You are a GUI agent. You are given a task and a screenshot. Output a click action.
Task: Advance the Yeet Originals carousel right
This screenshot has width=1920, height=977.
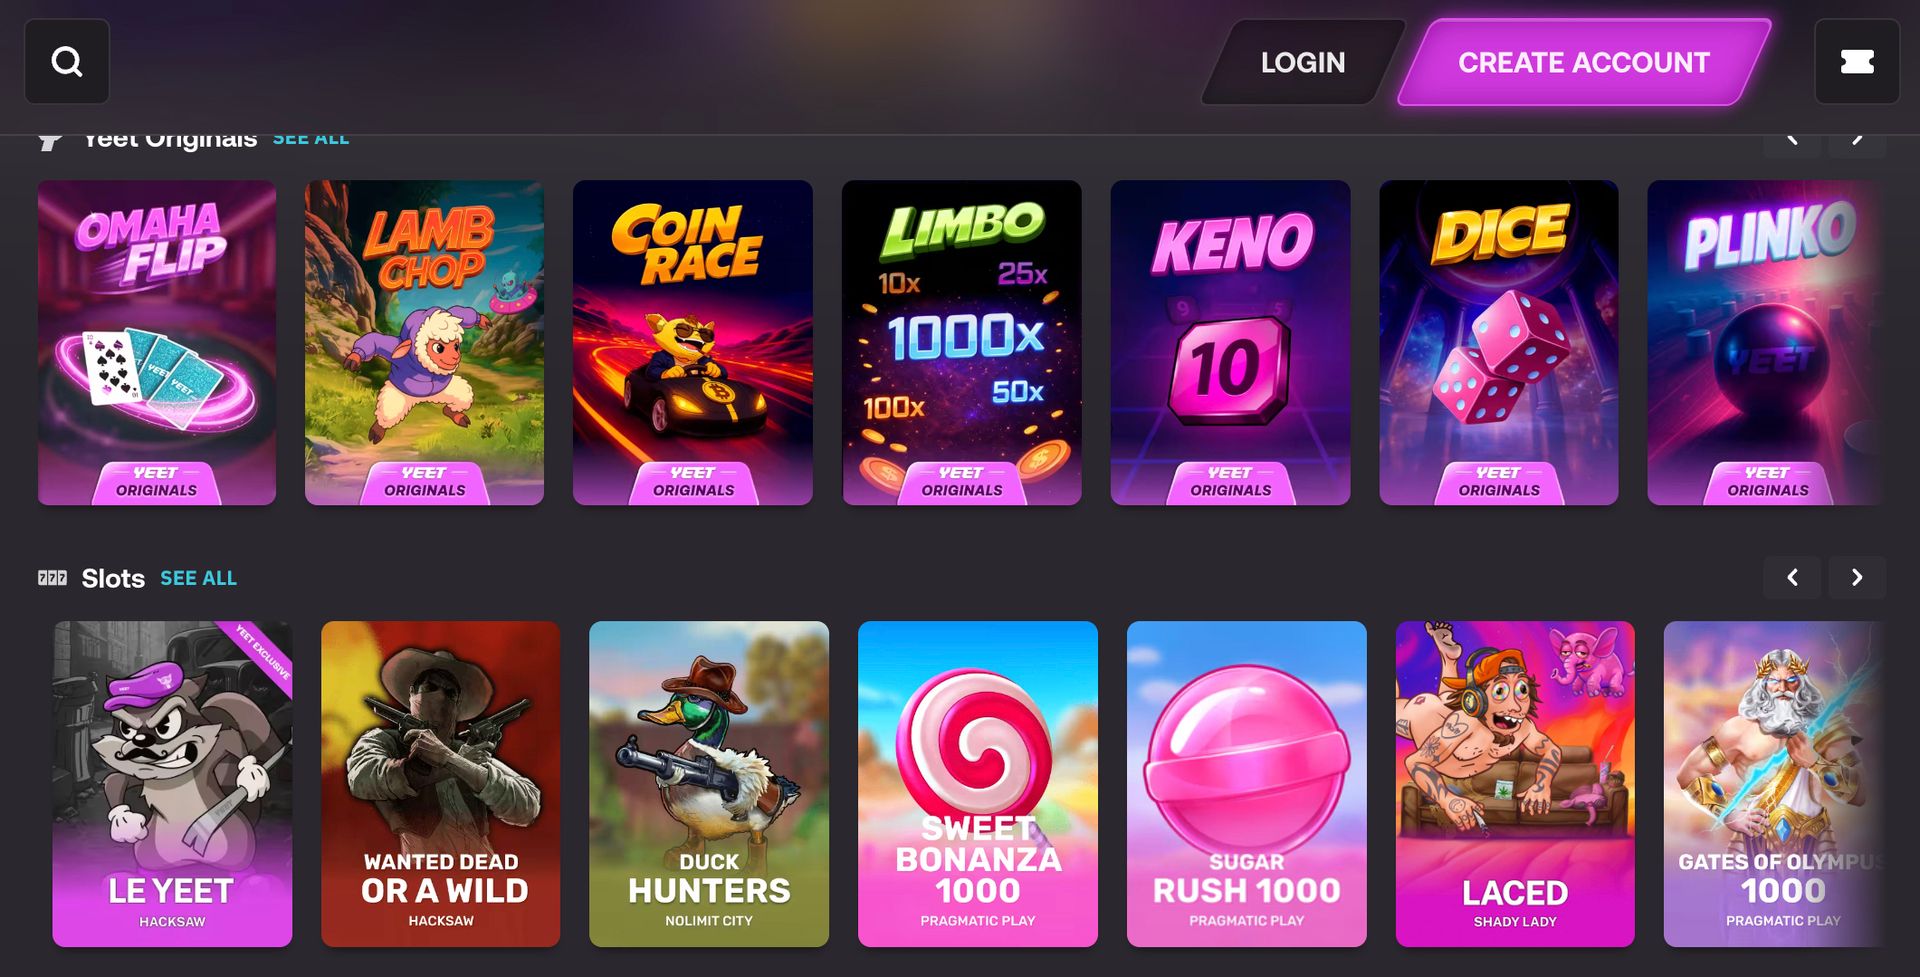(1857, 144)
